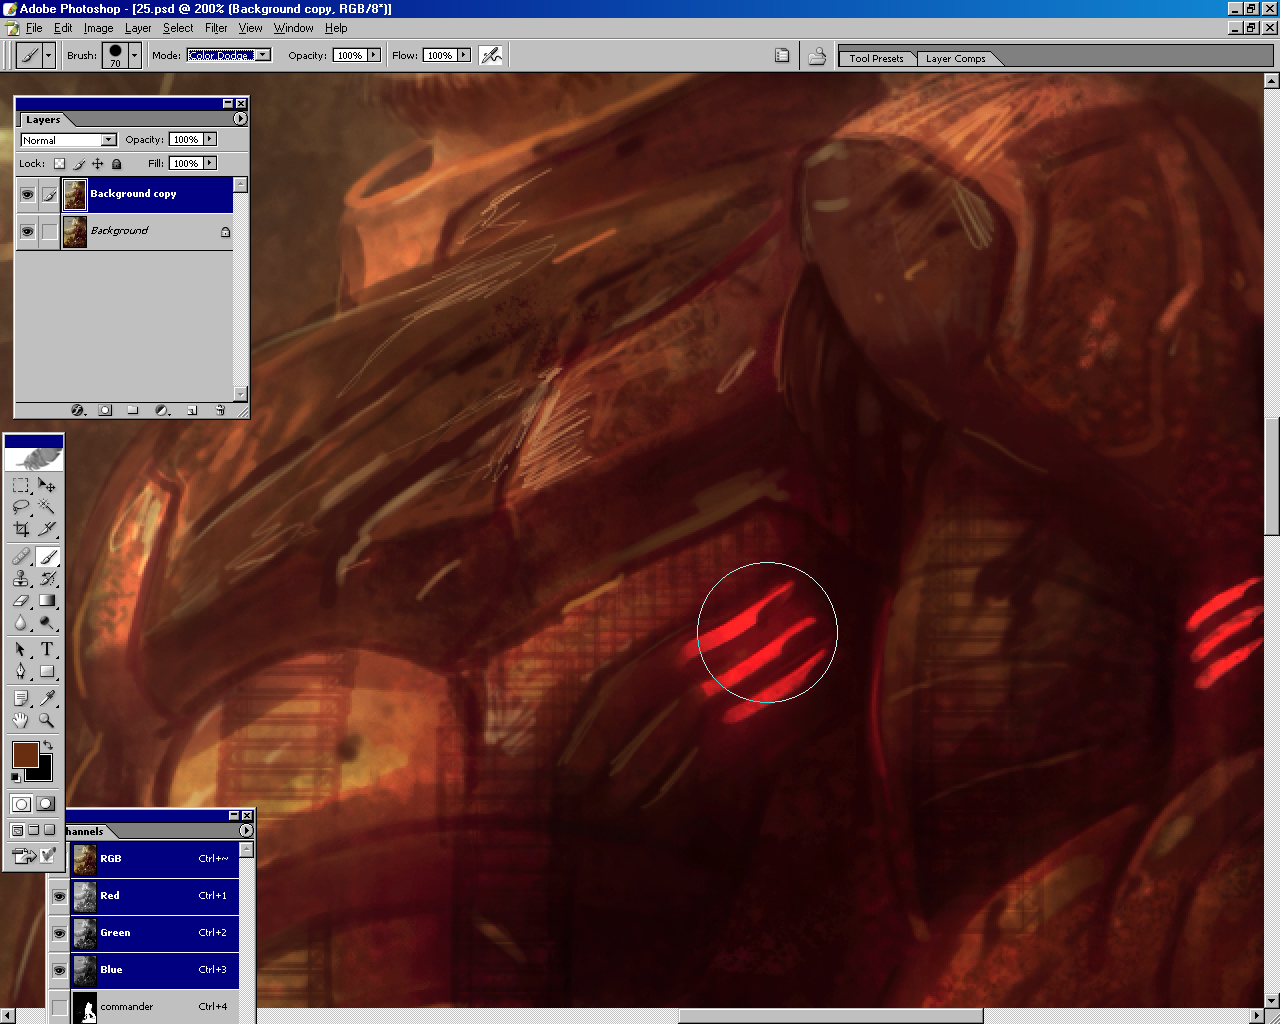Hide the Background layer

[28, 231]
